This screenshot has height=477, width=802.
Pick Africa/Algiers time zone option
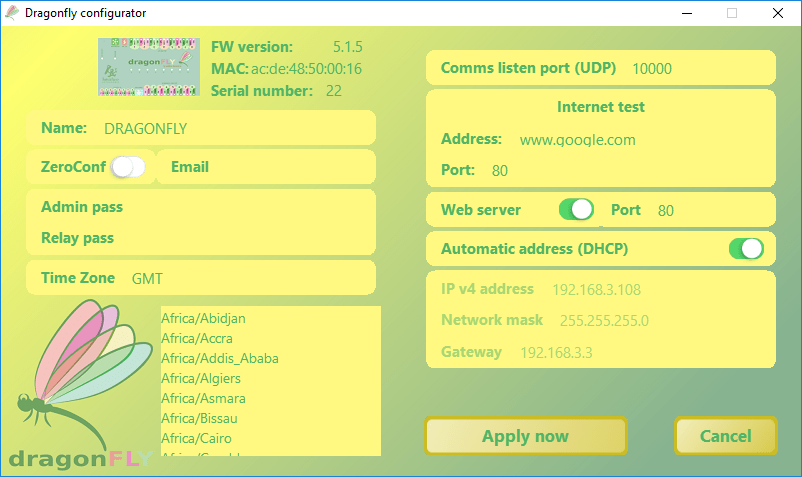201,378
